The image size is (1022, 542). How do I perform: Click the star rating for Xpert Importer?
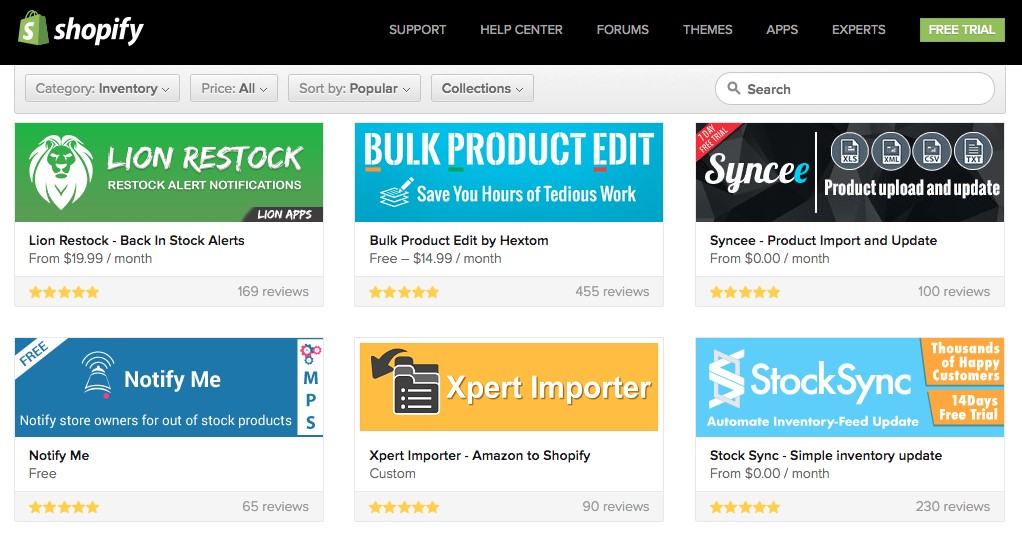[x=404, y=507]
